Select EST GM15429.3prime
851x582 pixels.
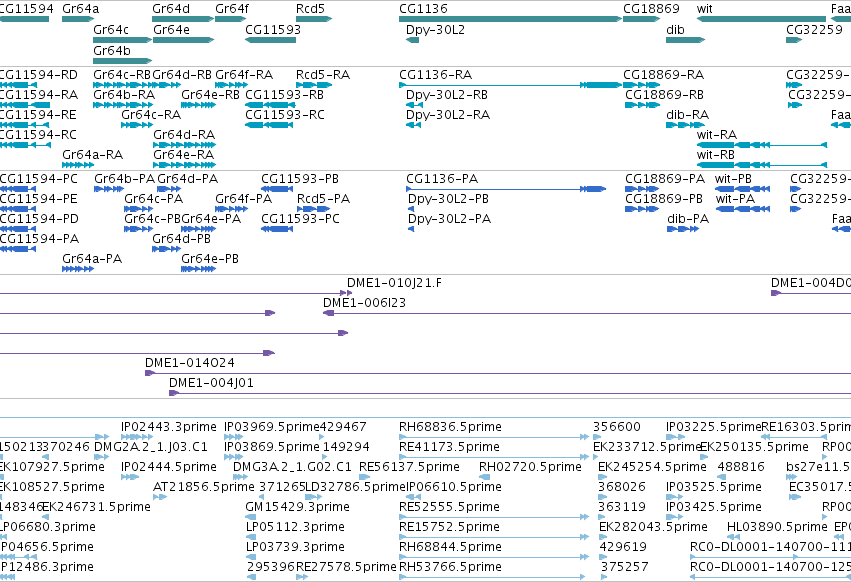coord(250,517)
